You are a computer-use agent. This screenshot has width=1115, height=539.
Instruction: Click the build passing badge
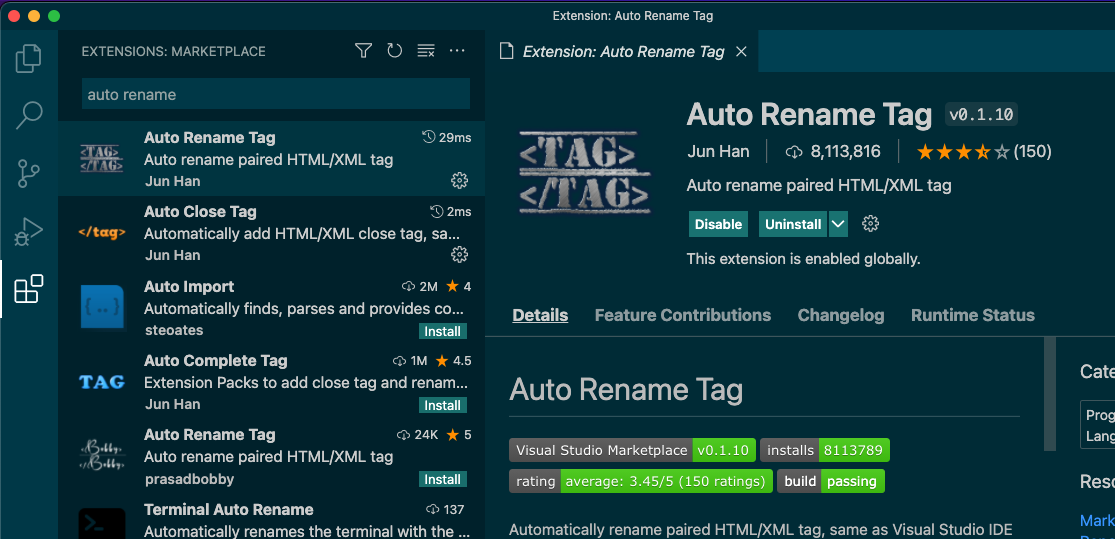click(x=831, y=481)
